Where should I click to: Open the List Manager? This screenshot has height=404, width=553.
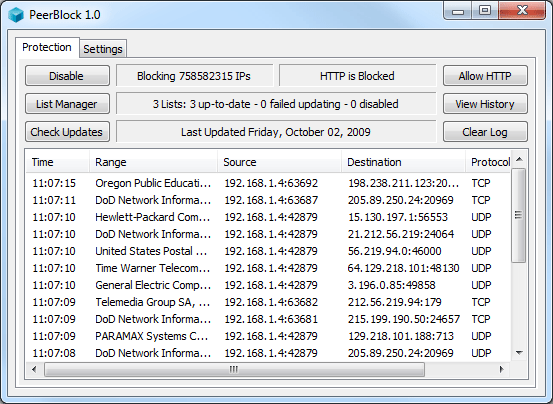67,104
